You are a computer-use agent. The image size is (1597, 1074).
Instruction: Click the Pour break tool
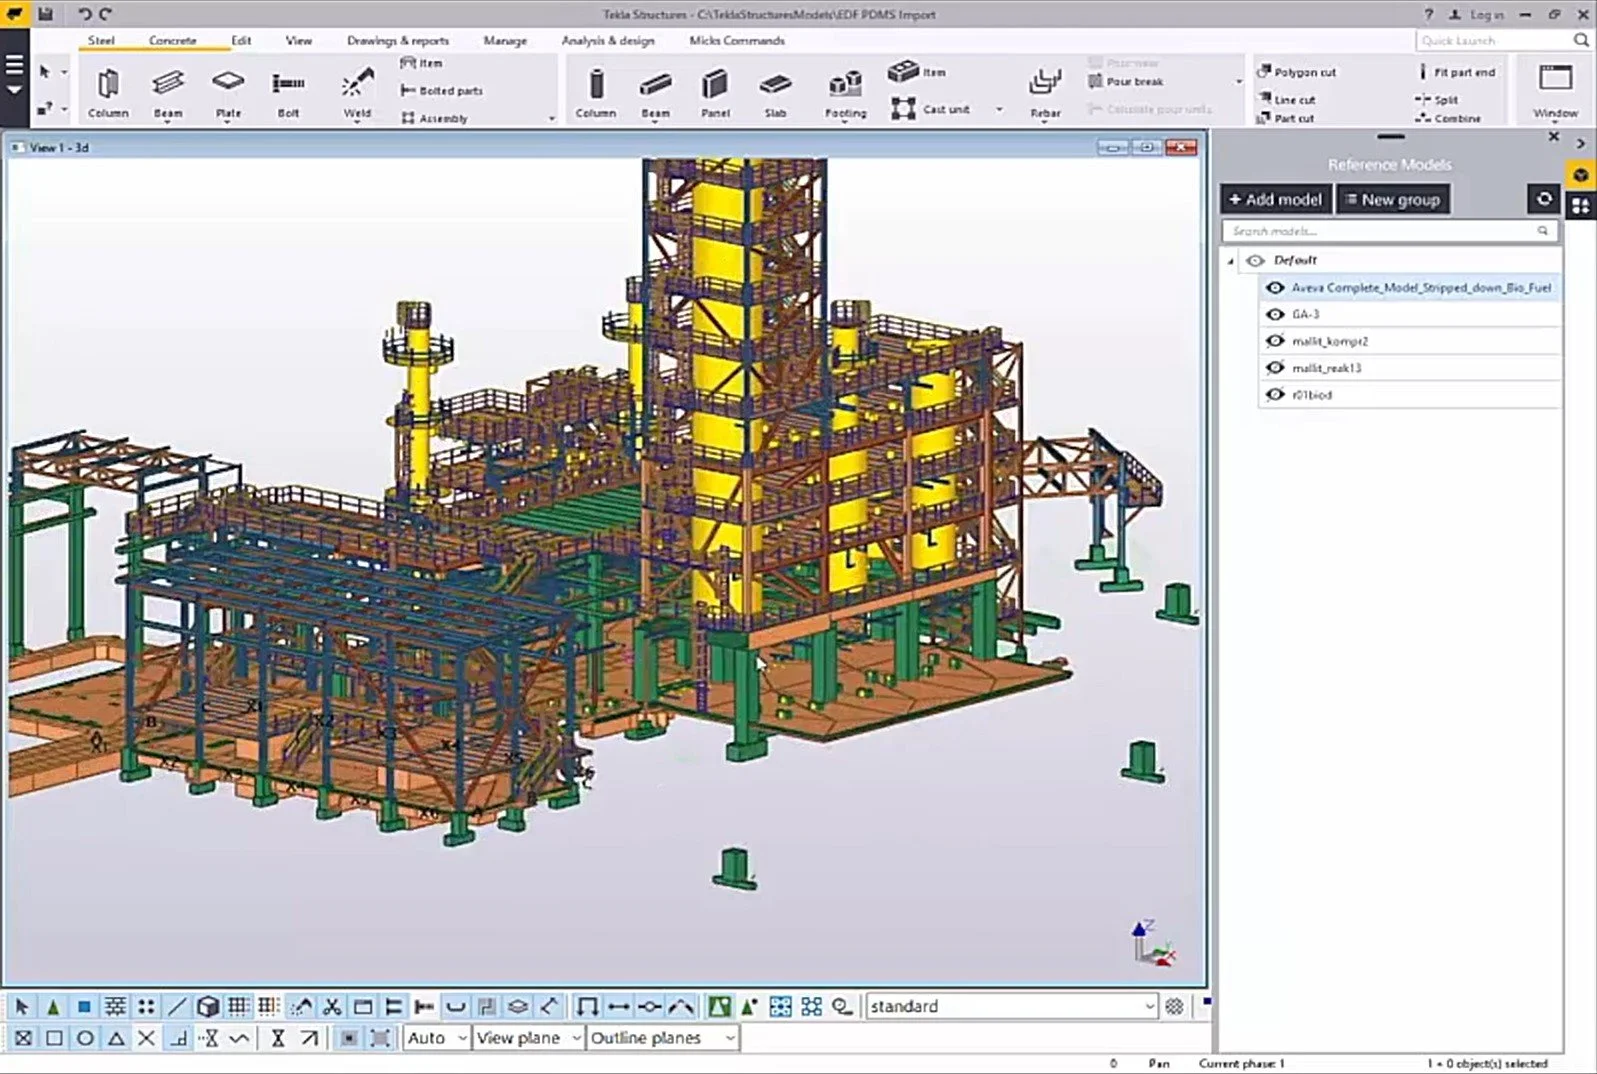pos(1126,81)
